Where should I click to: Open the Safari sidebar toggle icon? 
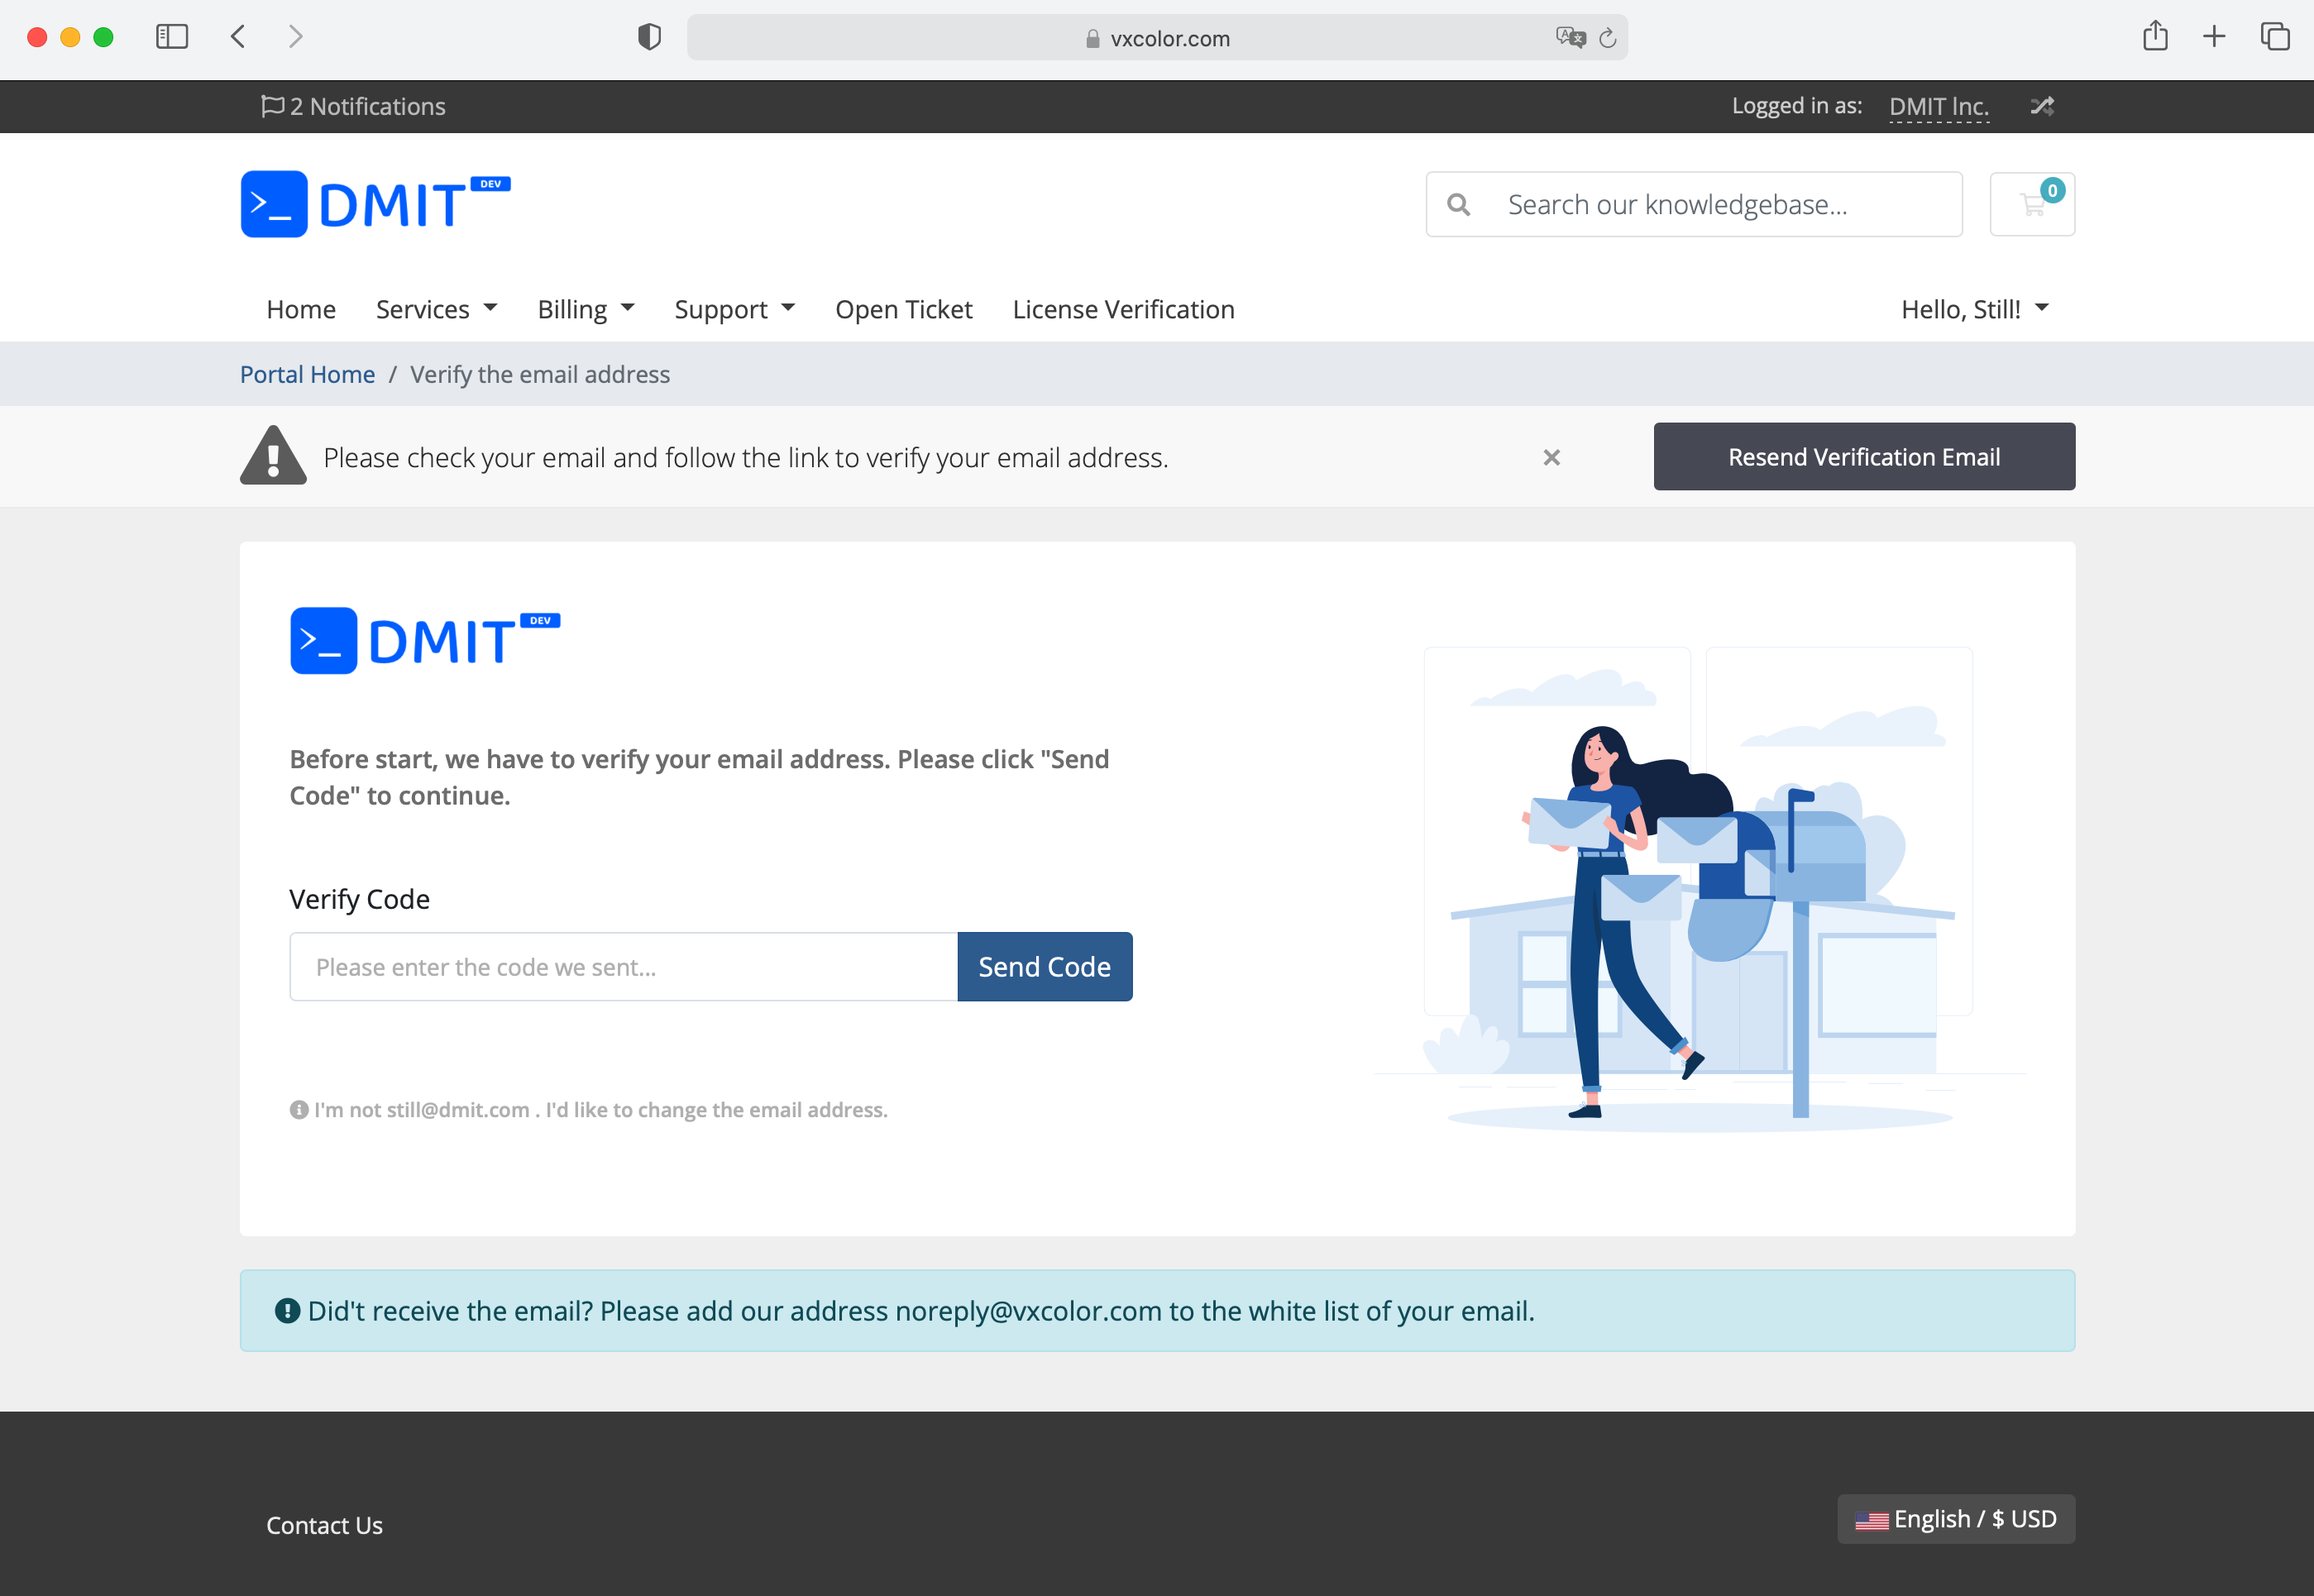[172, 37]
